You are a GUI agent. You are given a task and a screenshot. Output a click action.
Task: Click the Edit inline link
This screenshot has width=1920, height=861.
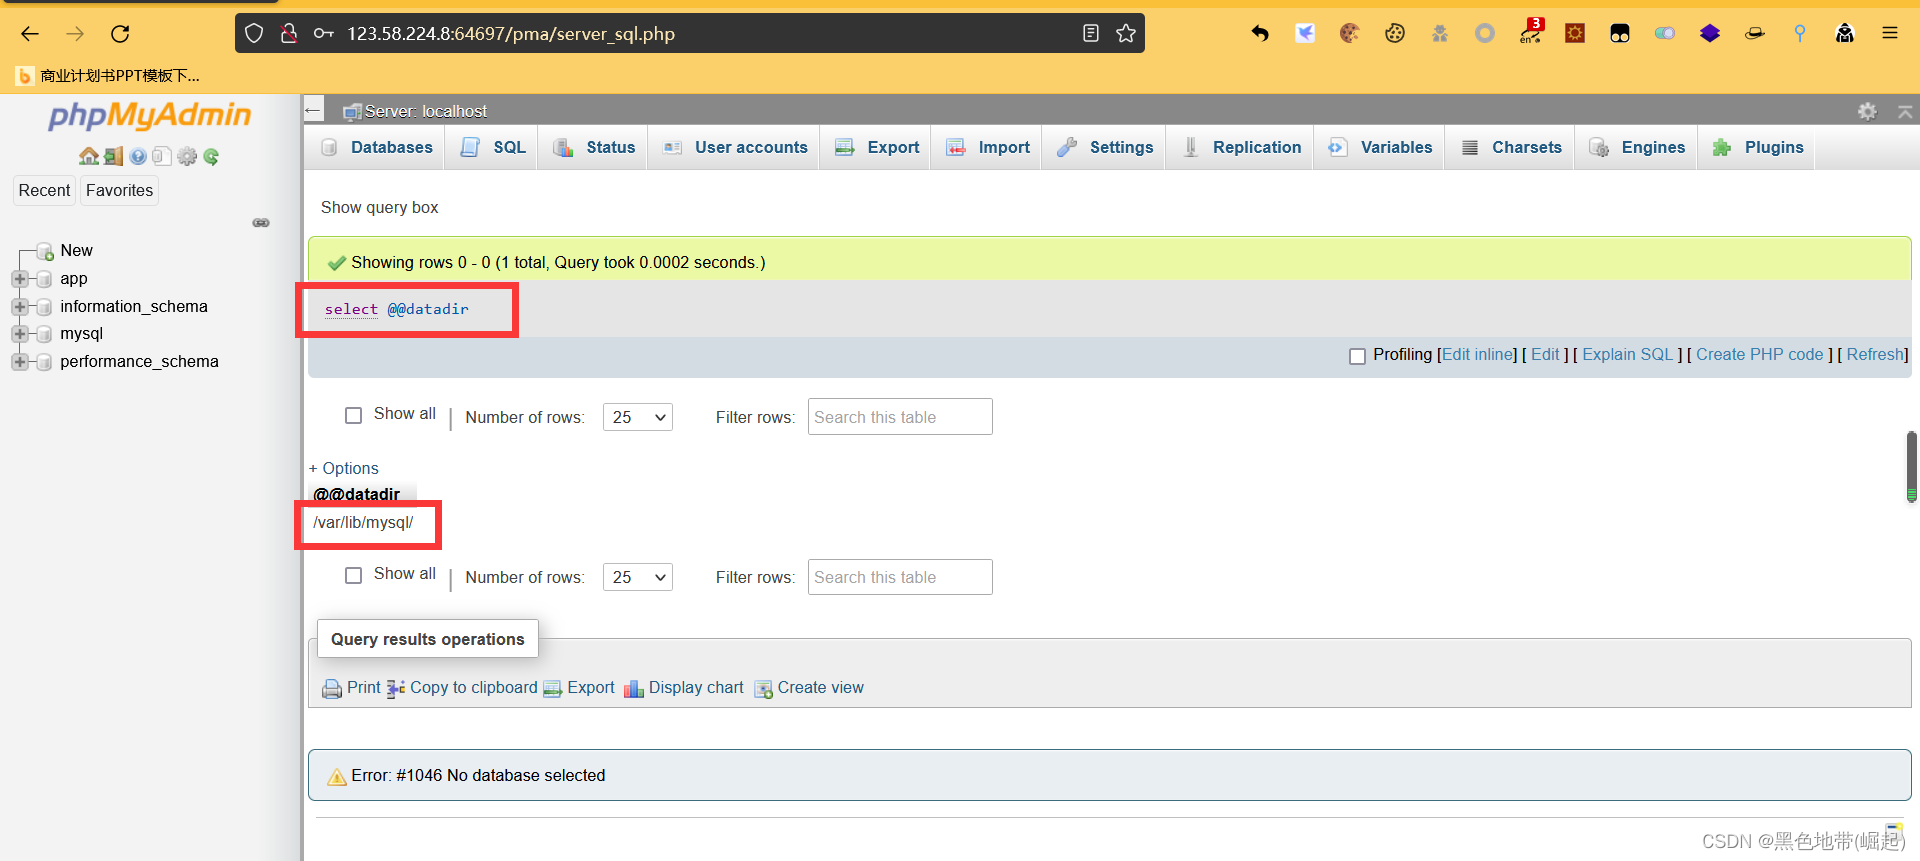[x=1479, y=354]
